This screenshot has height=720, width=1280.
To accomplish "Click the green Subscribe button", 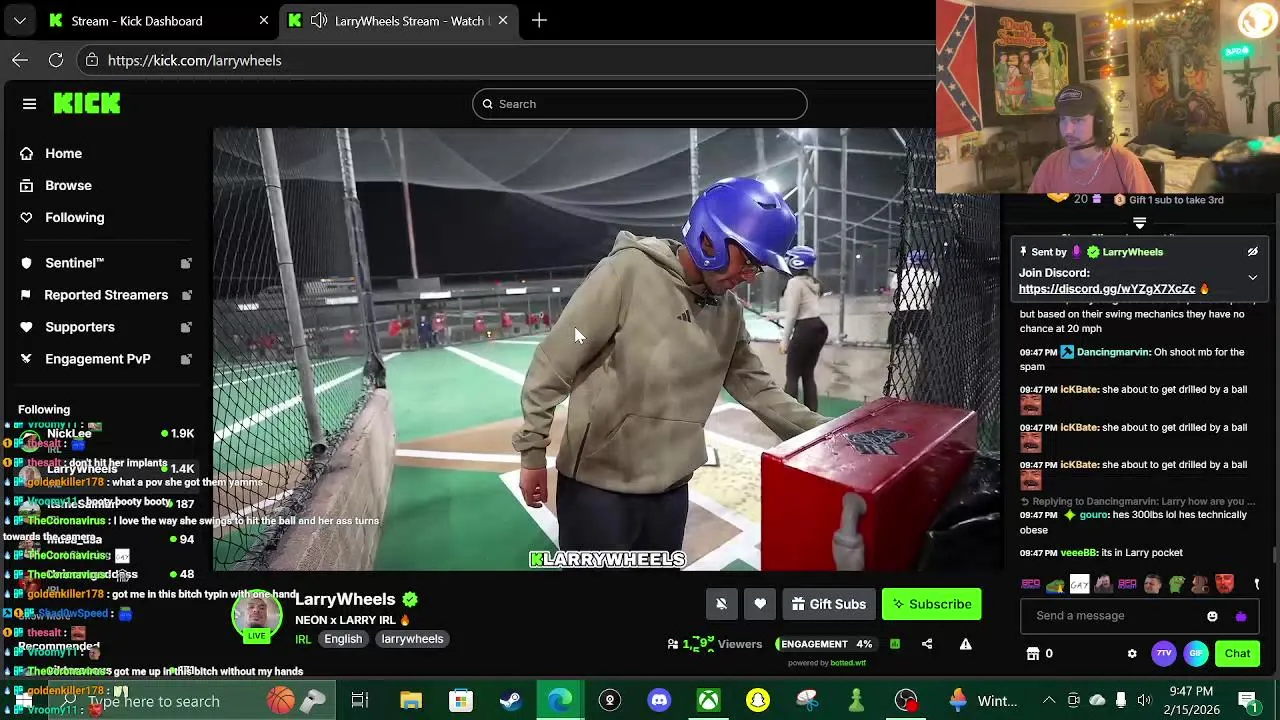I will point(931,604).
